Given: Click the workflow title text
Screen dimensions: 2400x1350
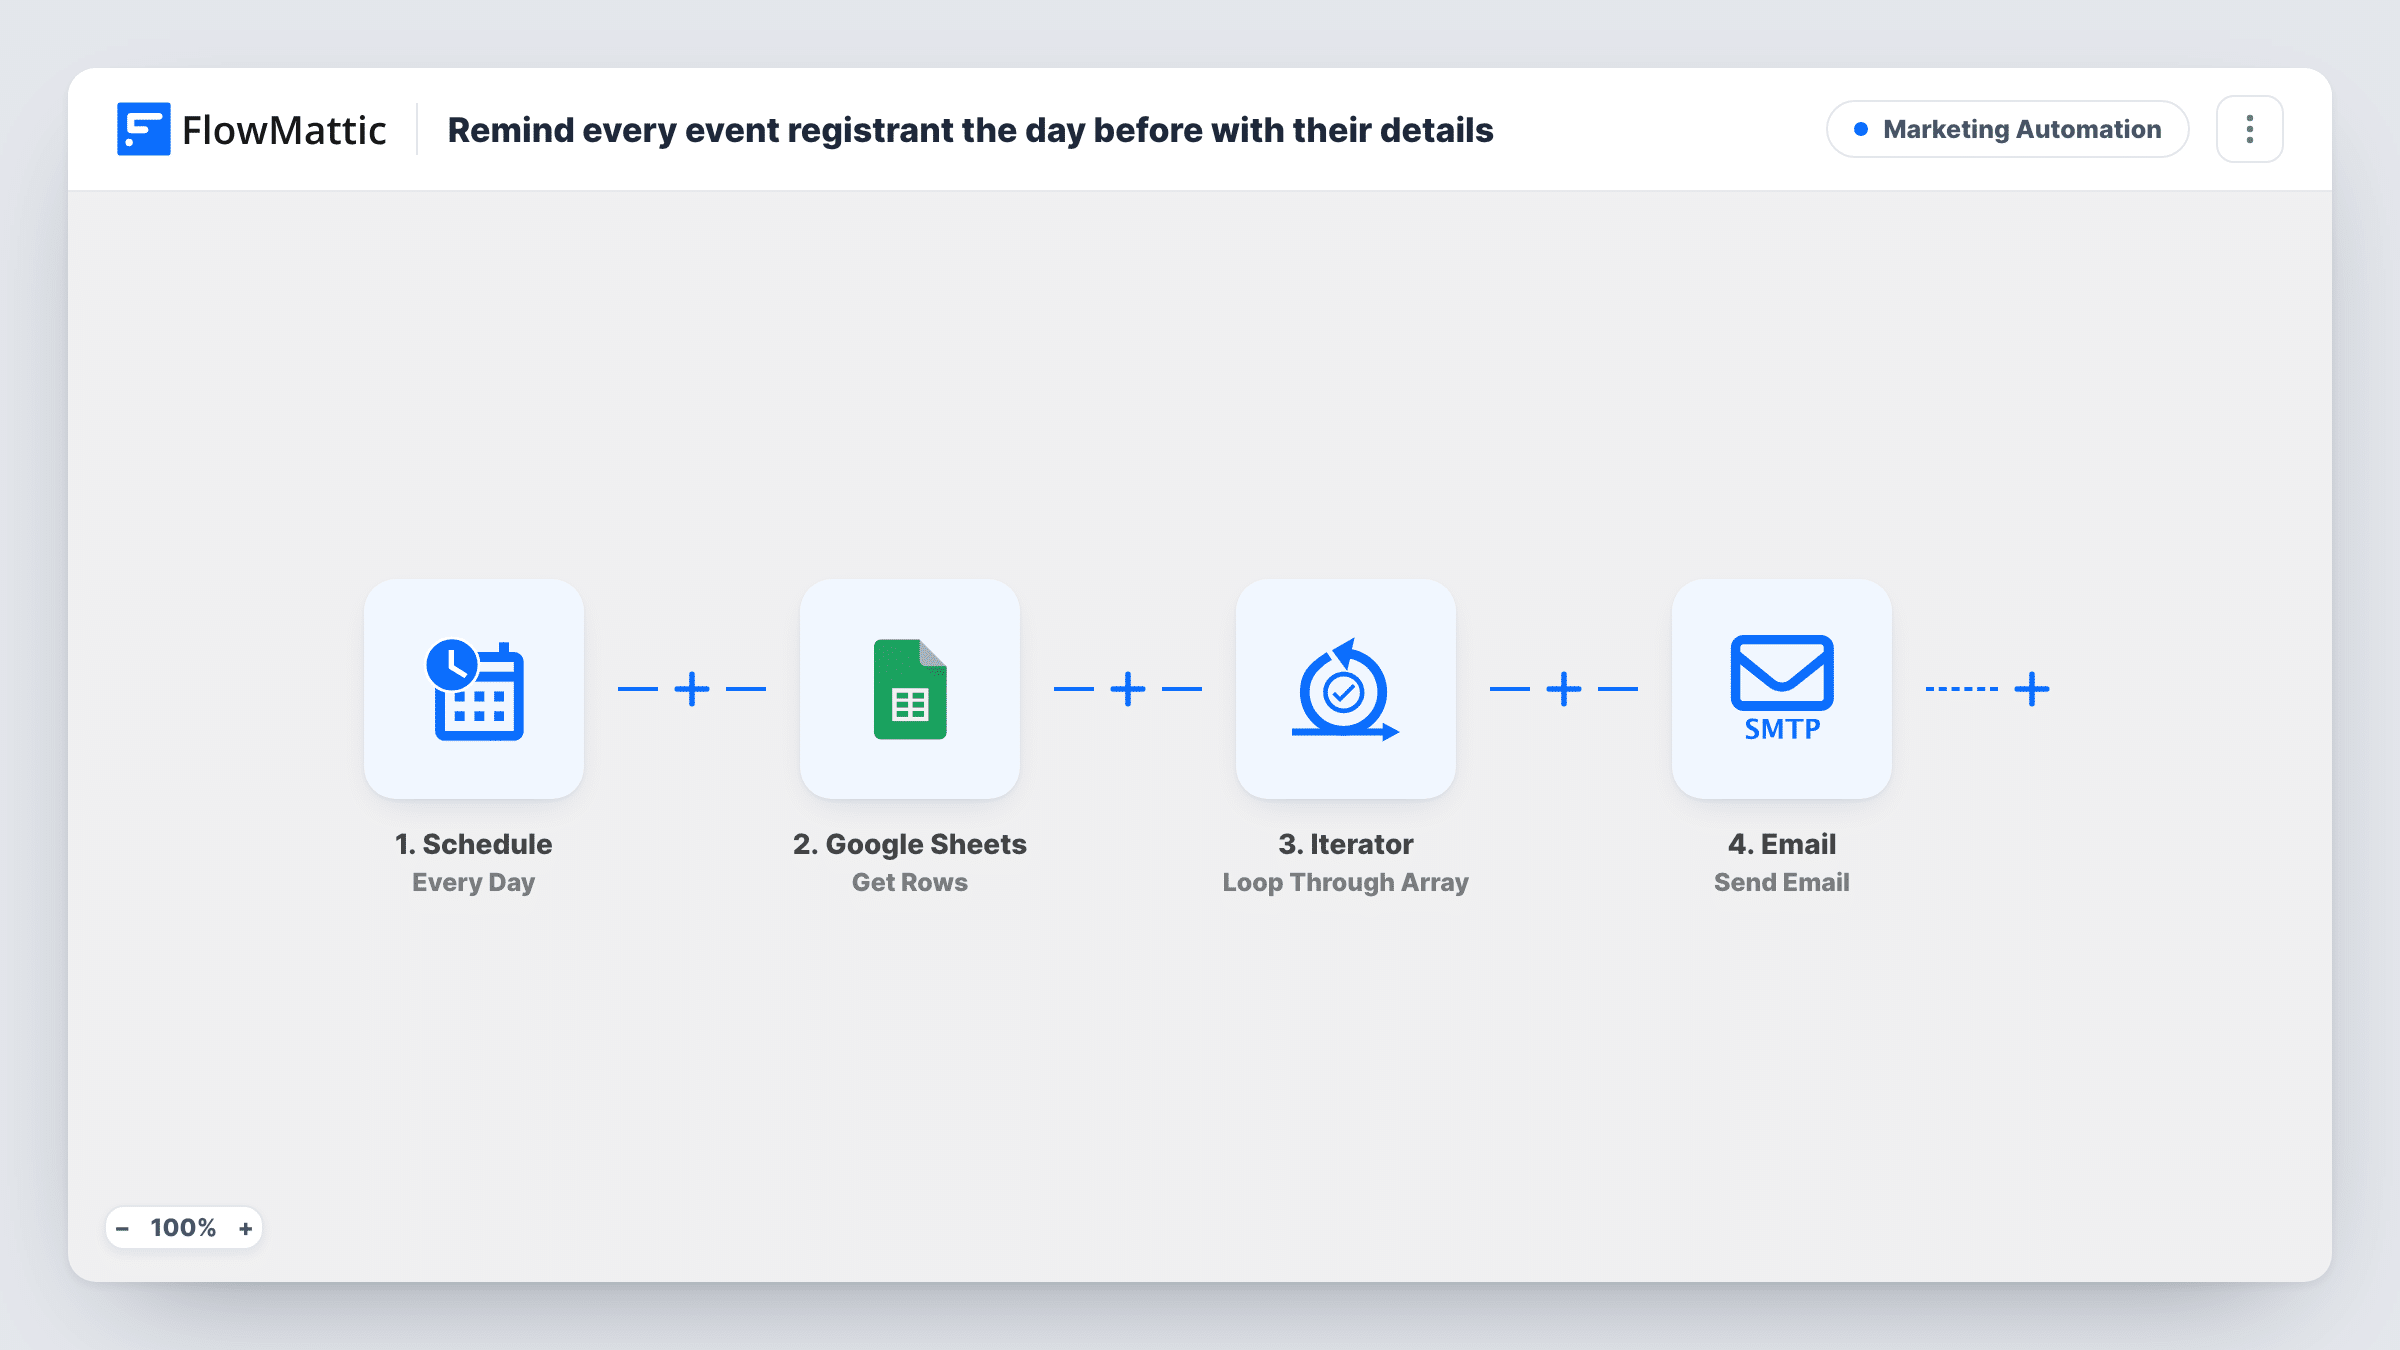Looking at the screenshot, I should (x=970, y=130).
